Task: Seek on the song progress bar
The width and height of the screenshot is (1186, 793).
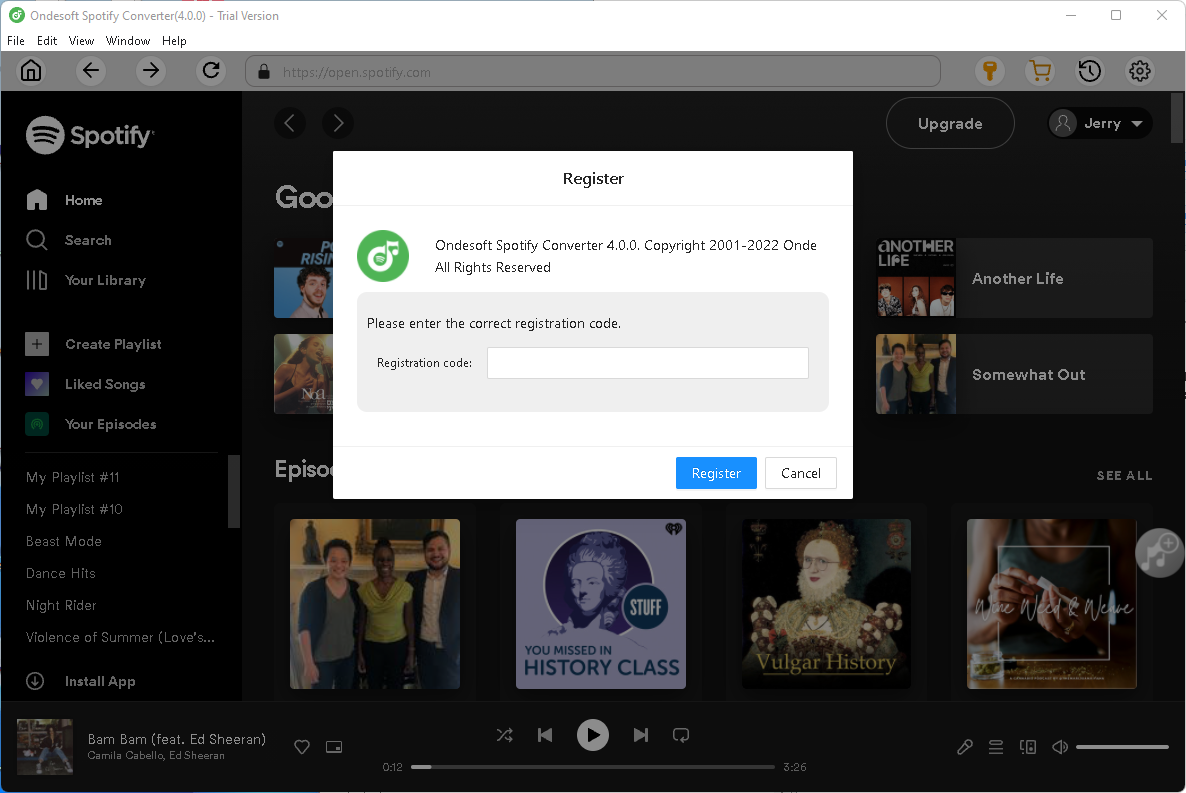Action: [x=593, y=767]
